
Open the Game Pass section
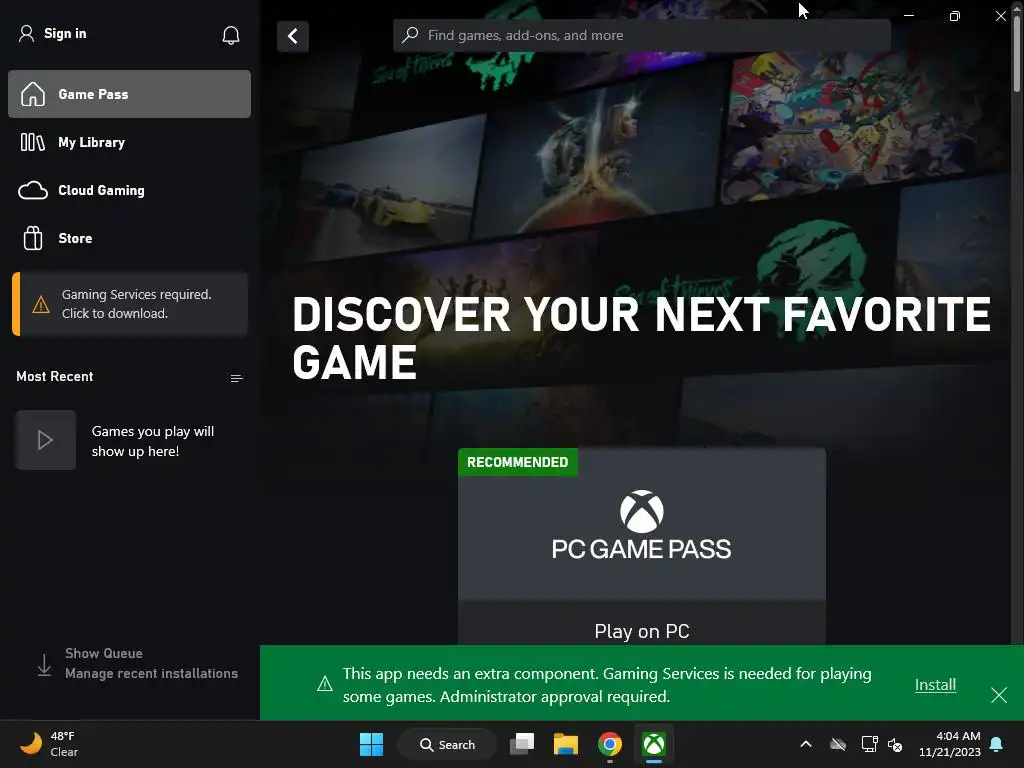pyautogui.click(x=129, y=94)
